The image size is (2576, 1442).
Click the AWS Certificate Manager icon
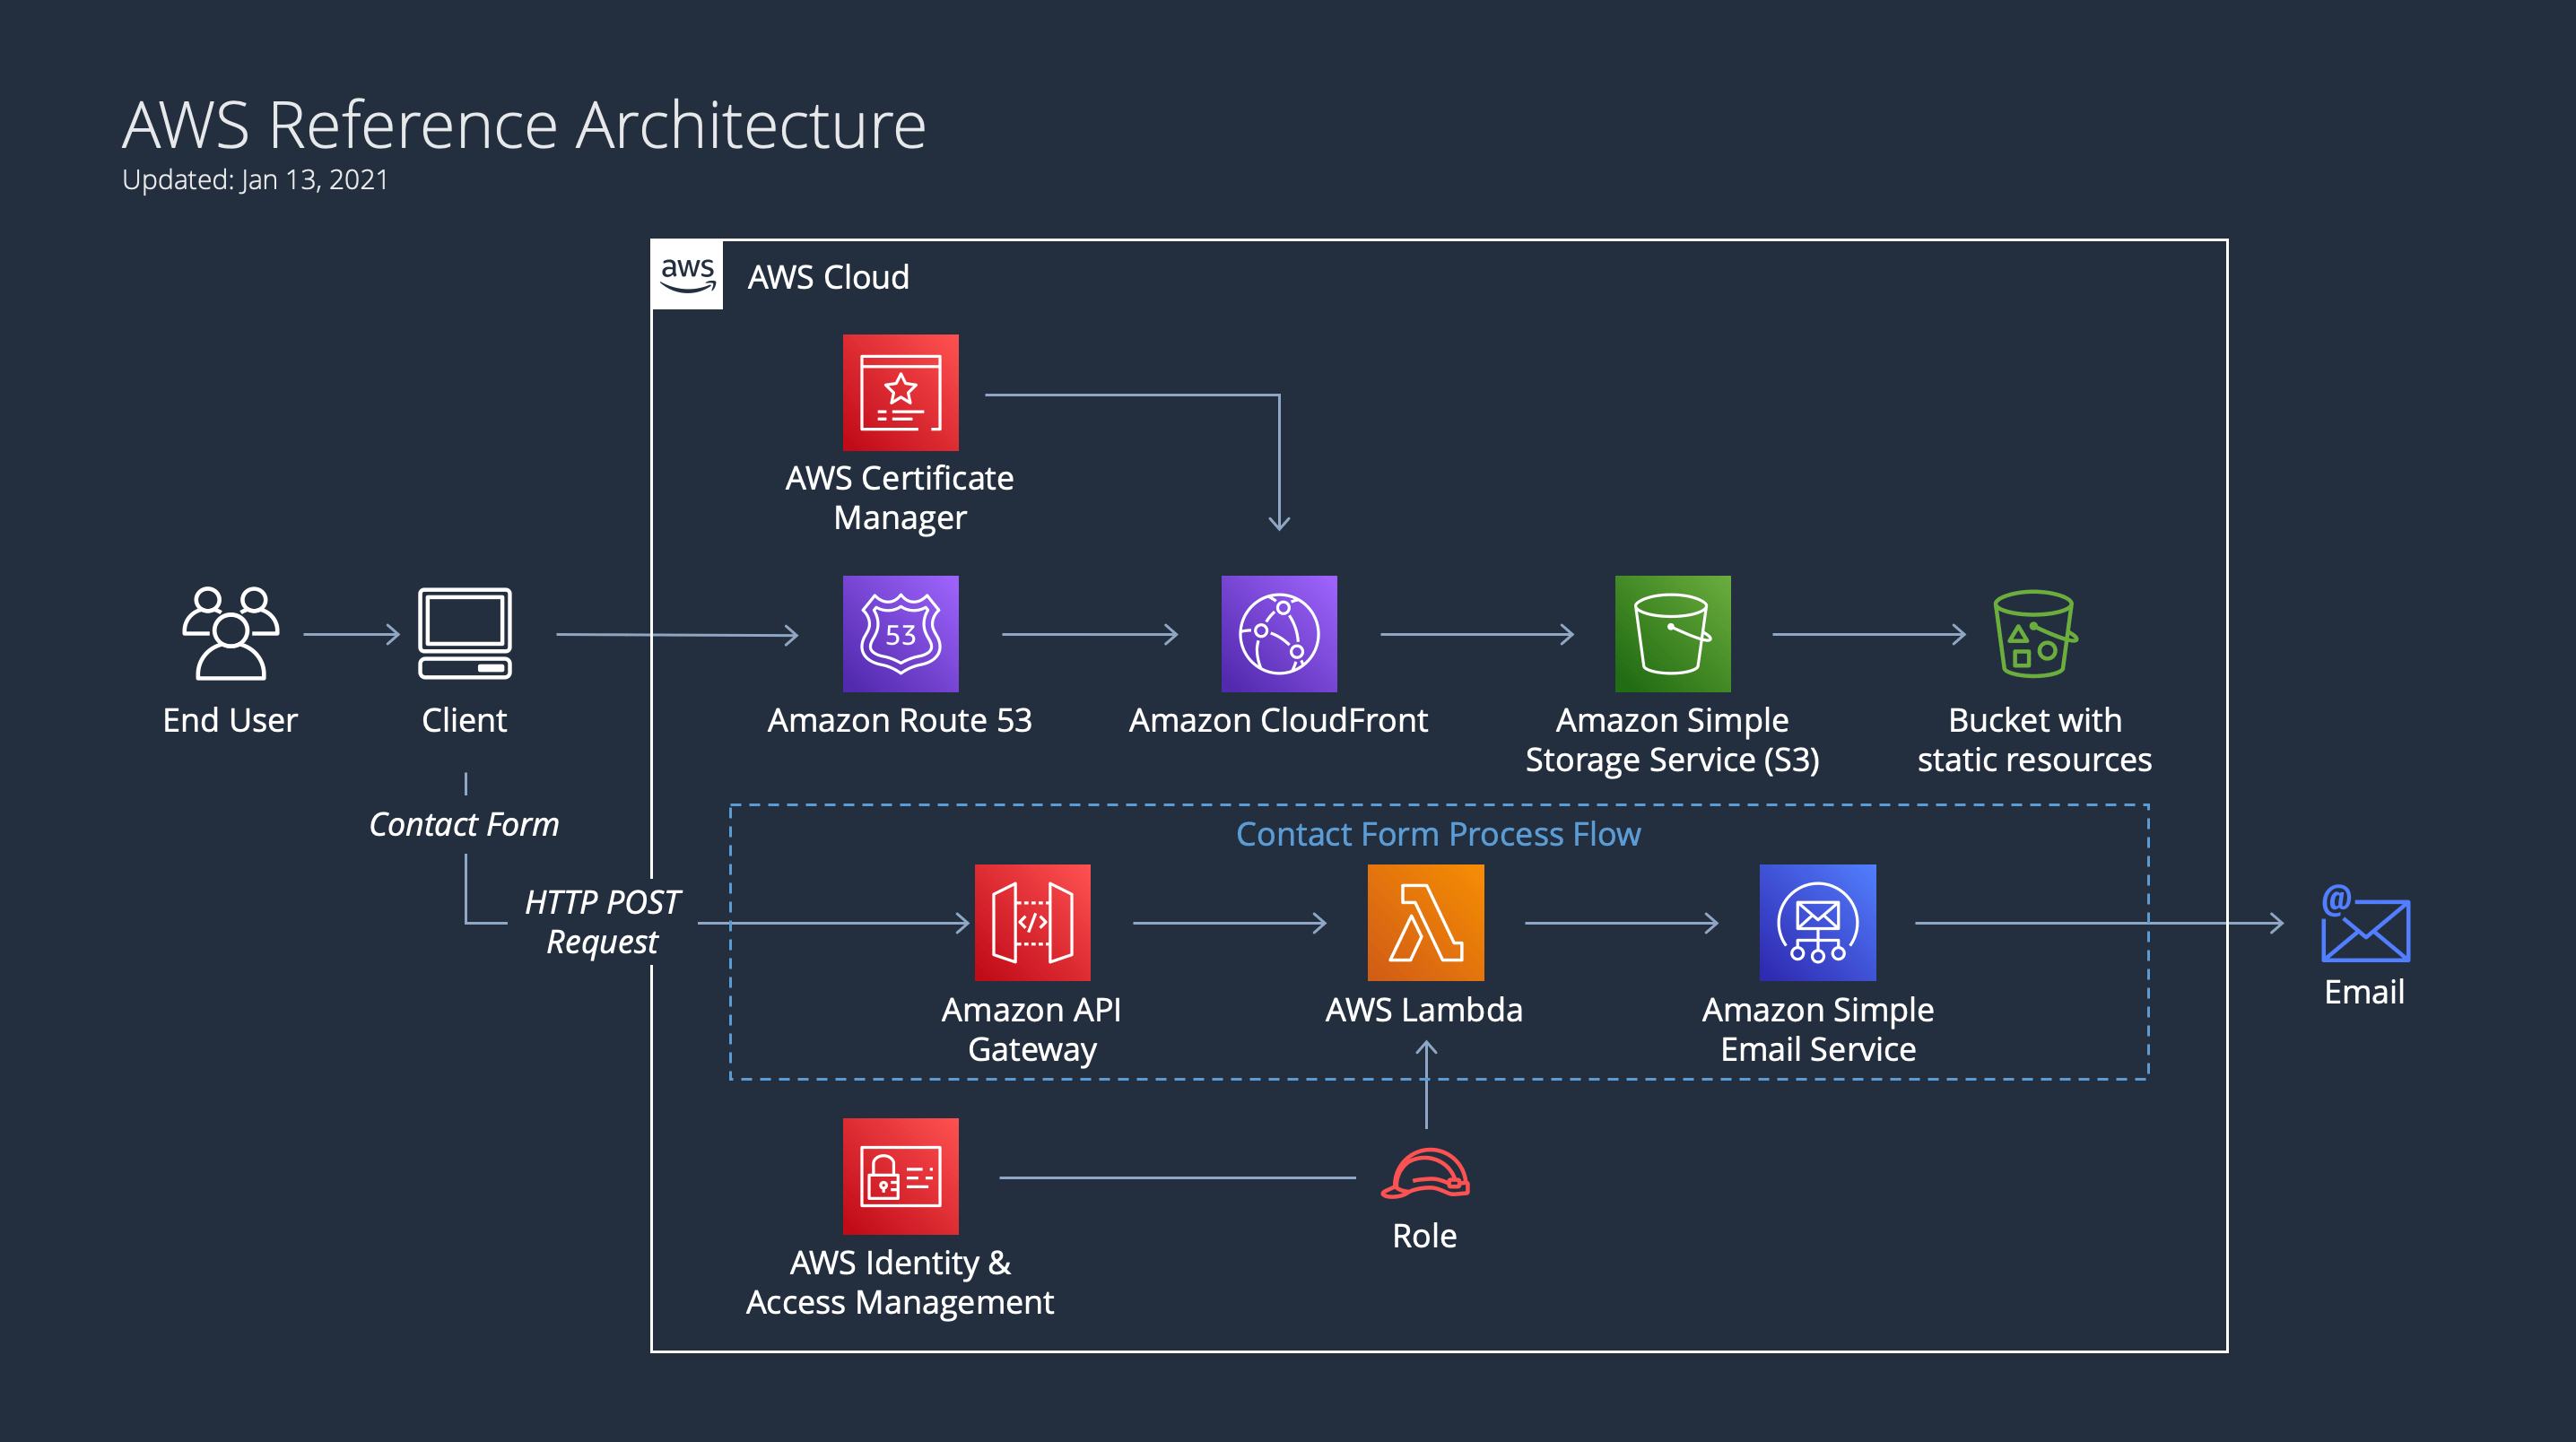click(x=900, y=392)
